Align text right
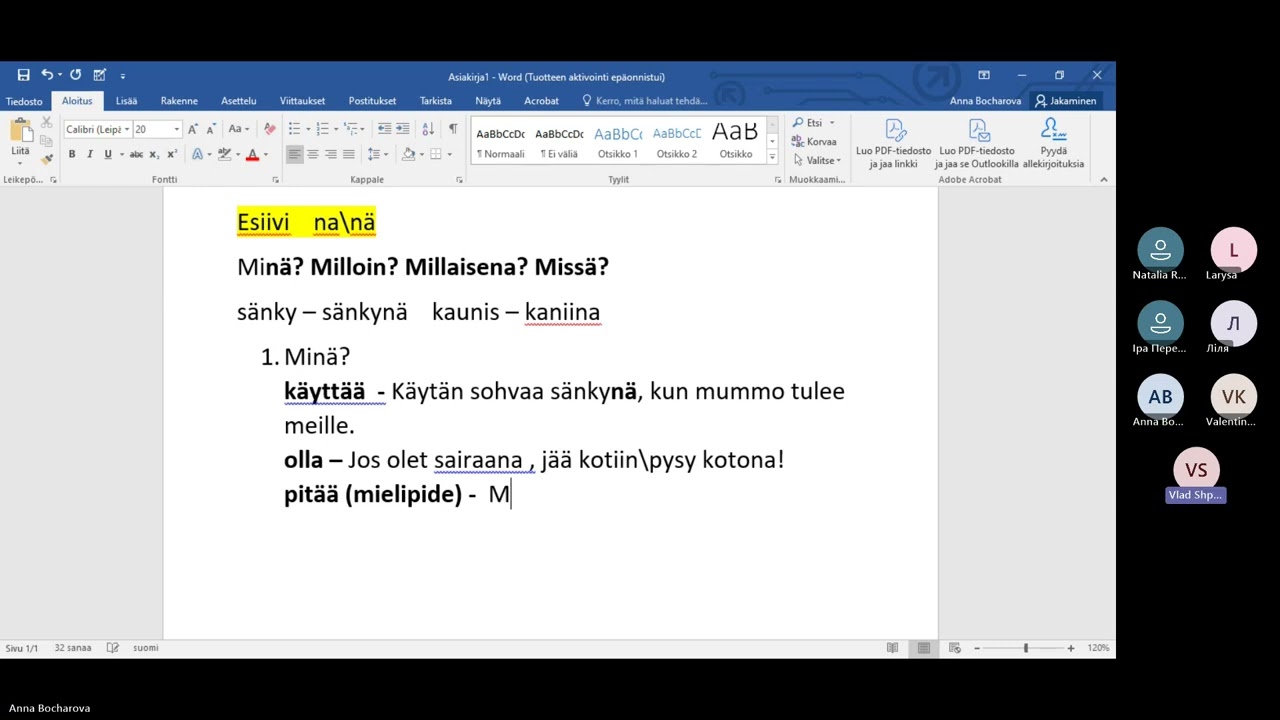The image size is (1280, 720). (x=330, y=154)
